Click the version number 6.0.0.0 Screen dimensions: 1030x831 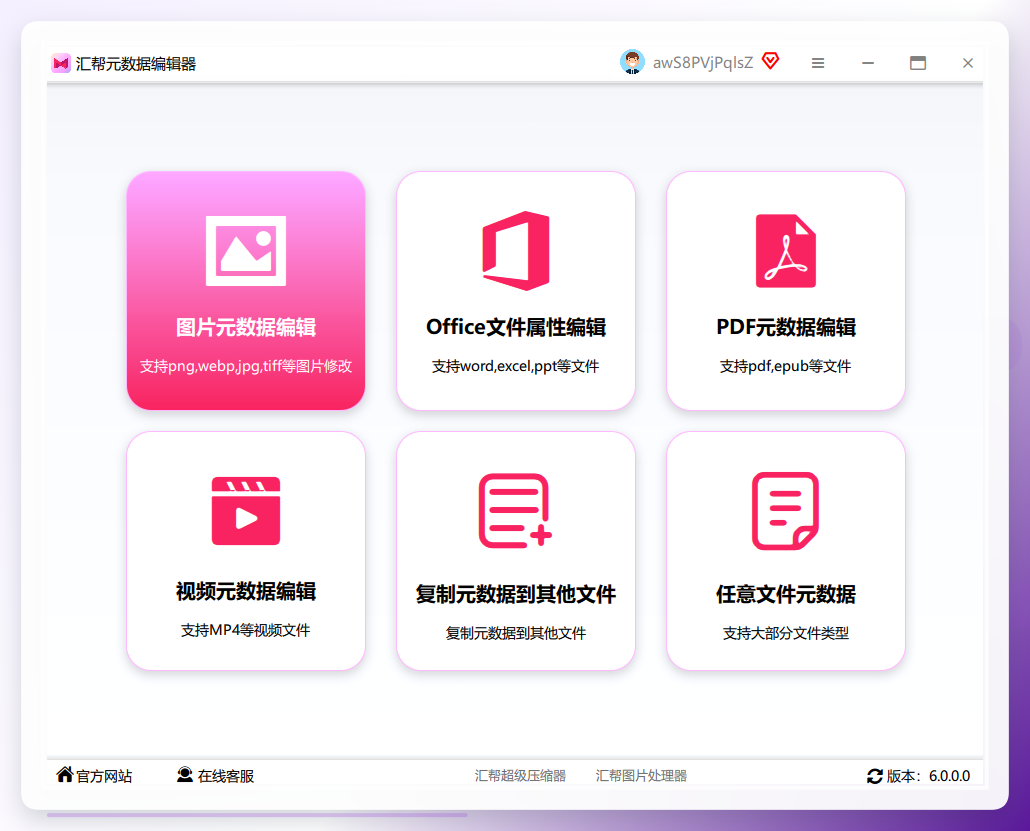coord(949,776)
